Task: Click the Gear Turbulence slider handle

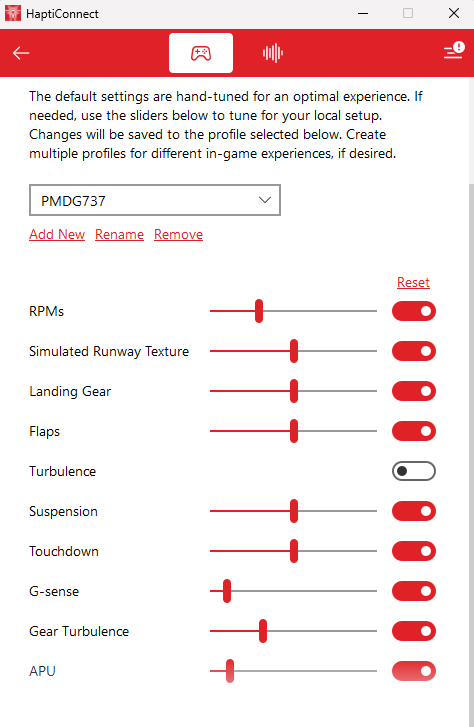Action: click(x=263, y=631)
